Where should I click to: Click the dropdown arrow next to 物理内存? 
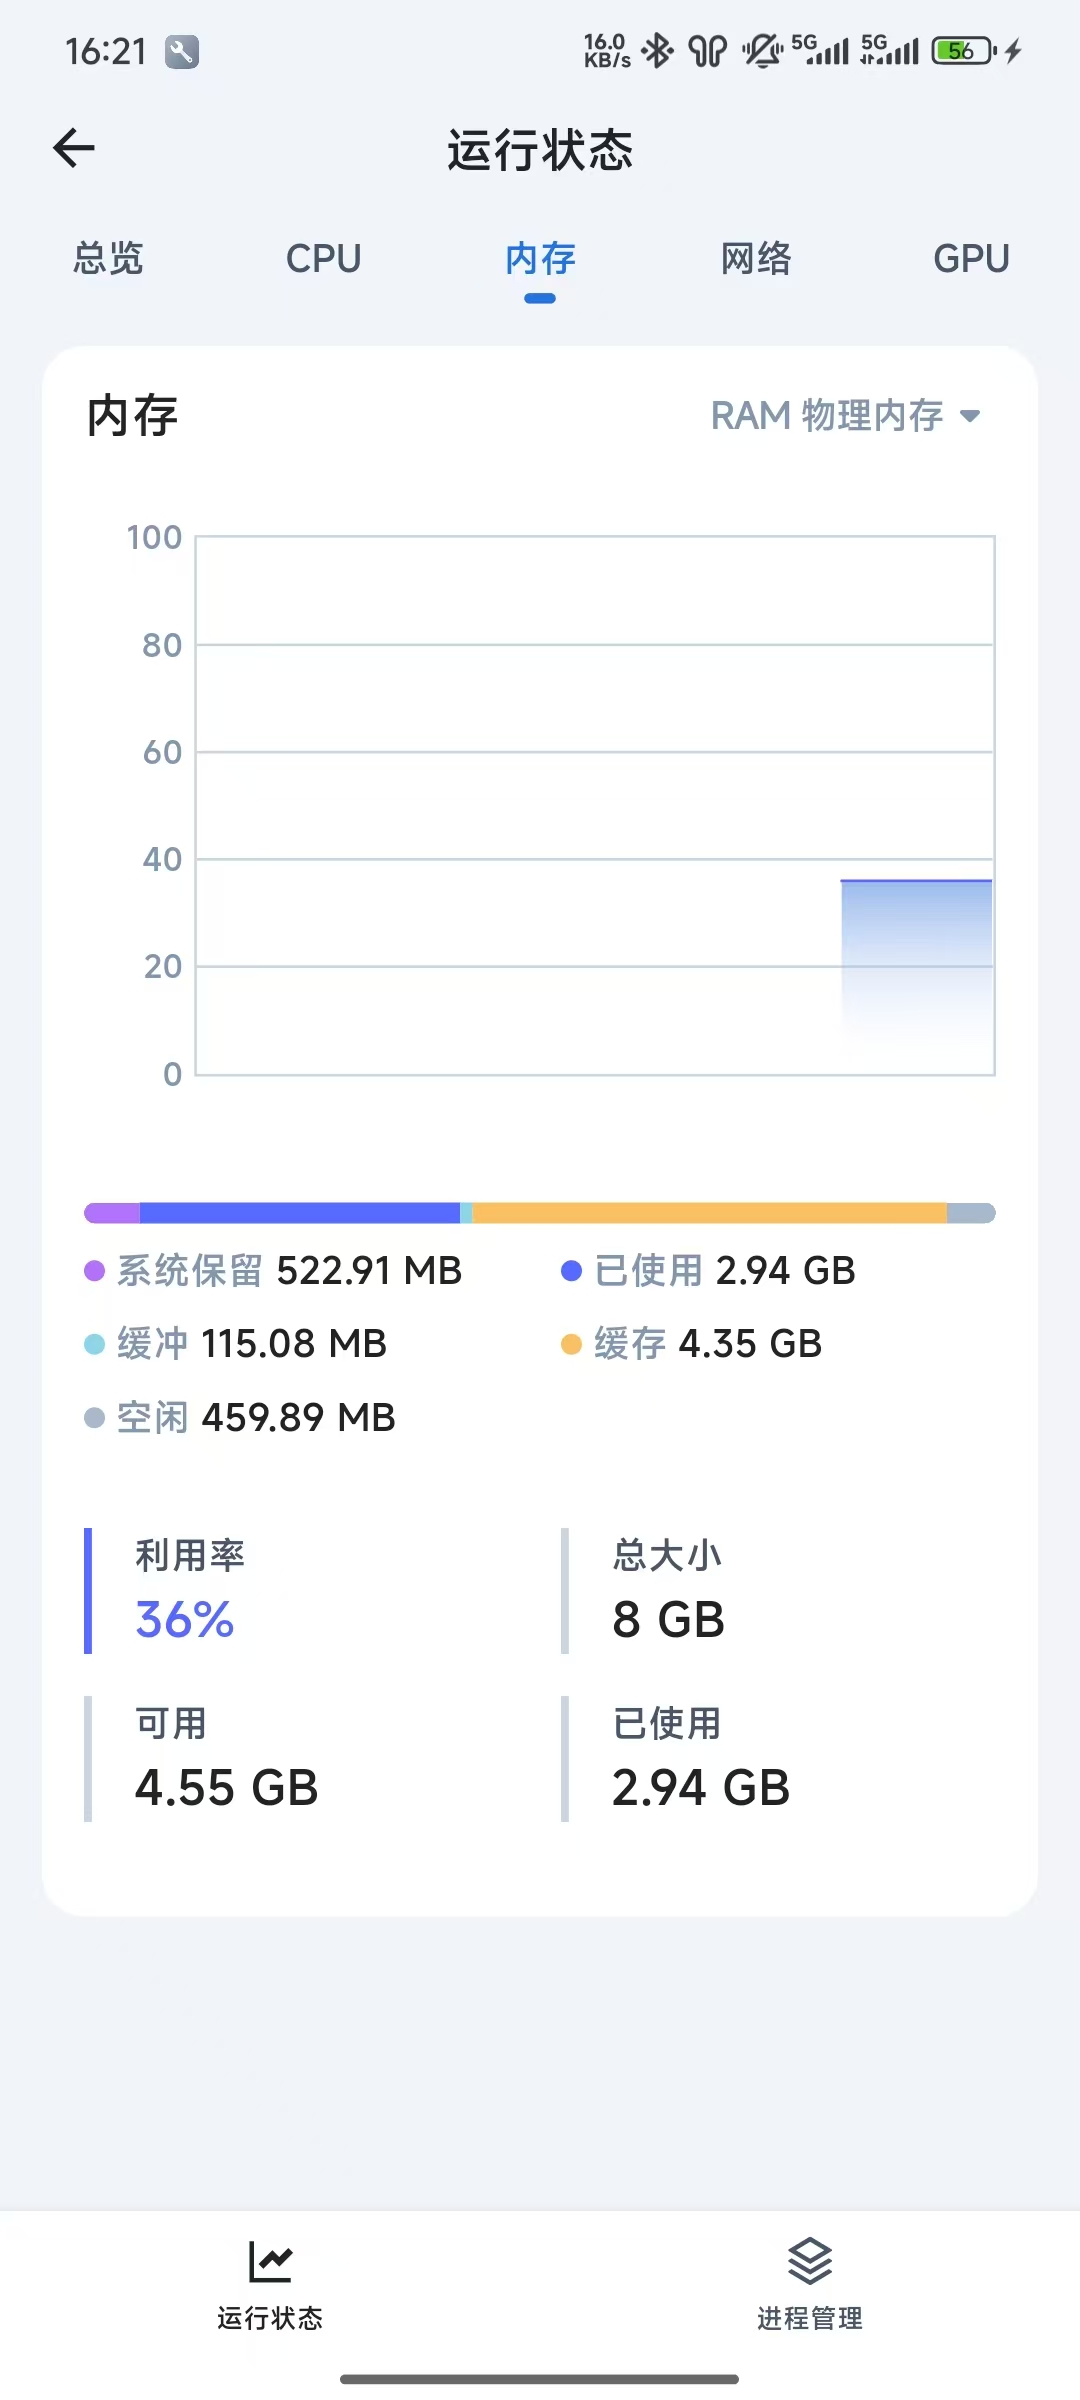(969, 416)
